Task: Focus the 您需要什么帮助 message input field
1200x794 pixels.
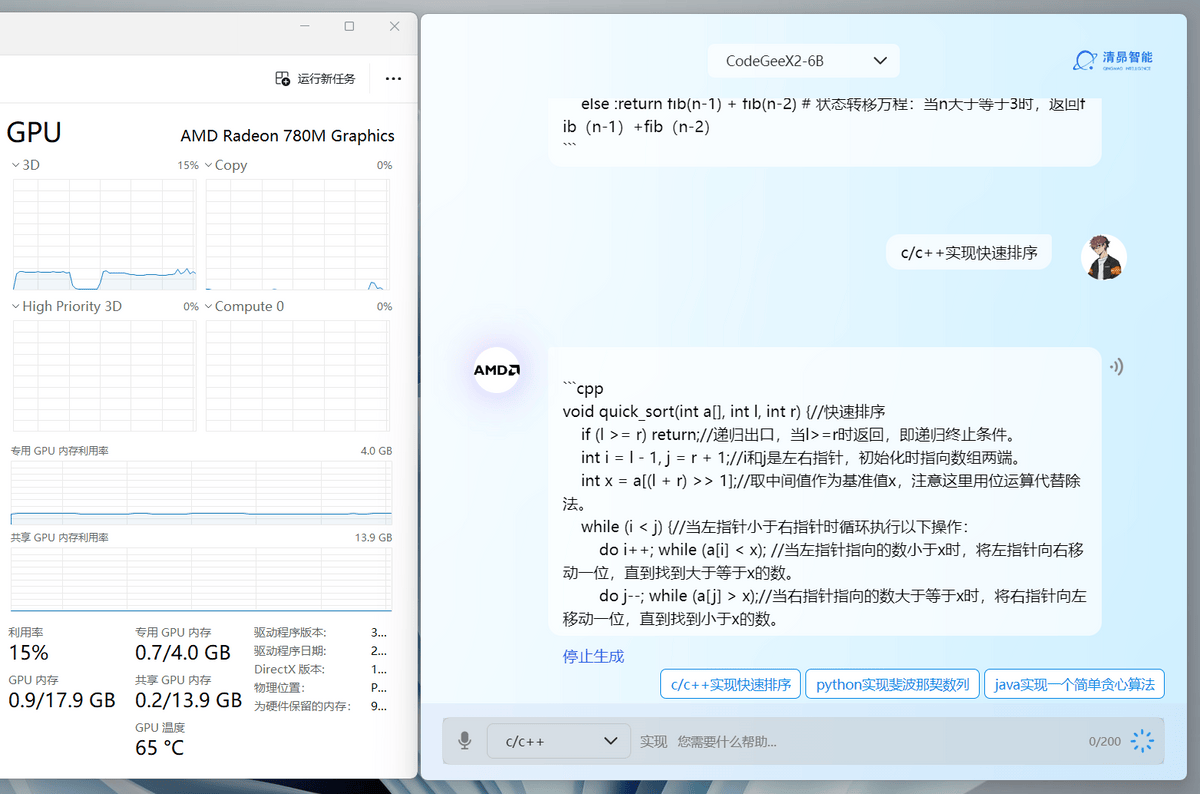Action: point(860,741)
